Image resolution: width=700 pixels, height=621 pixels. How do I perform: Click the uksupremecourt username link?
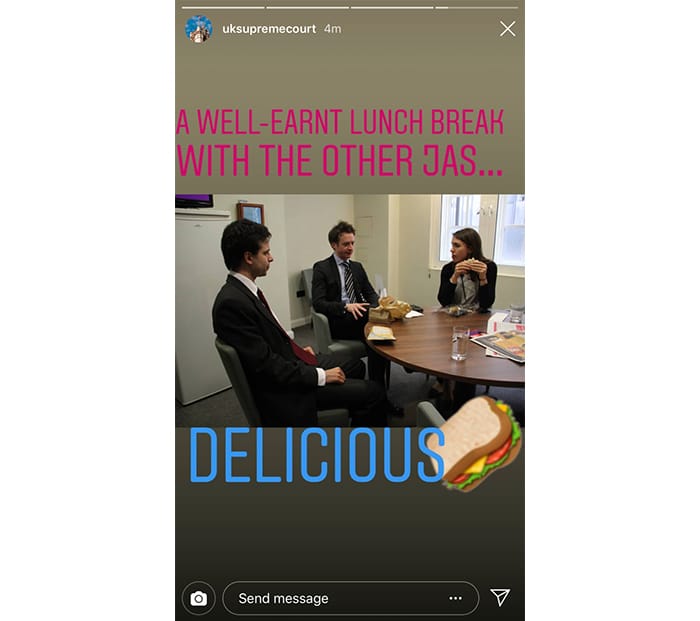tap(269, 29)
